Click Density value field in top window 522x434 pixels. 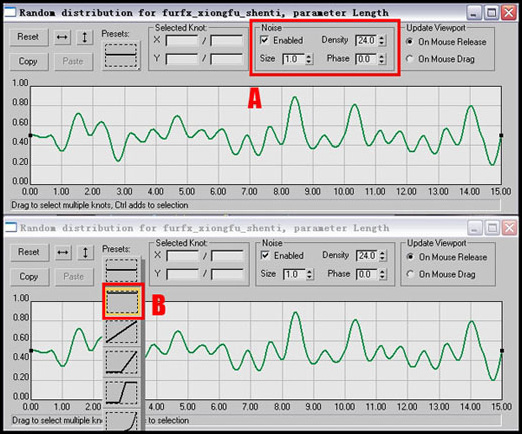pyautogui.click(x=366, y=40)
